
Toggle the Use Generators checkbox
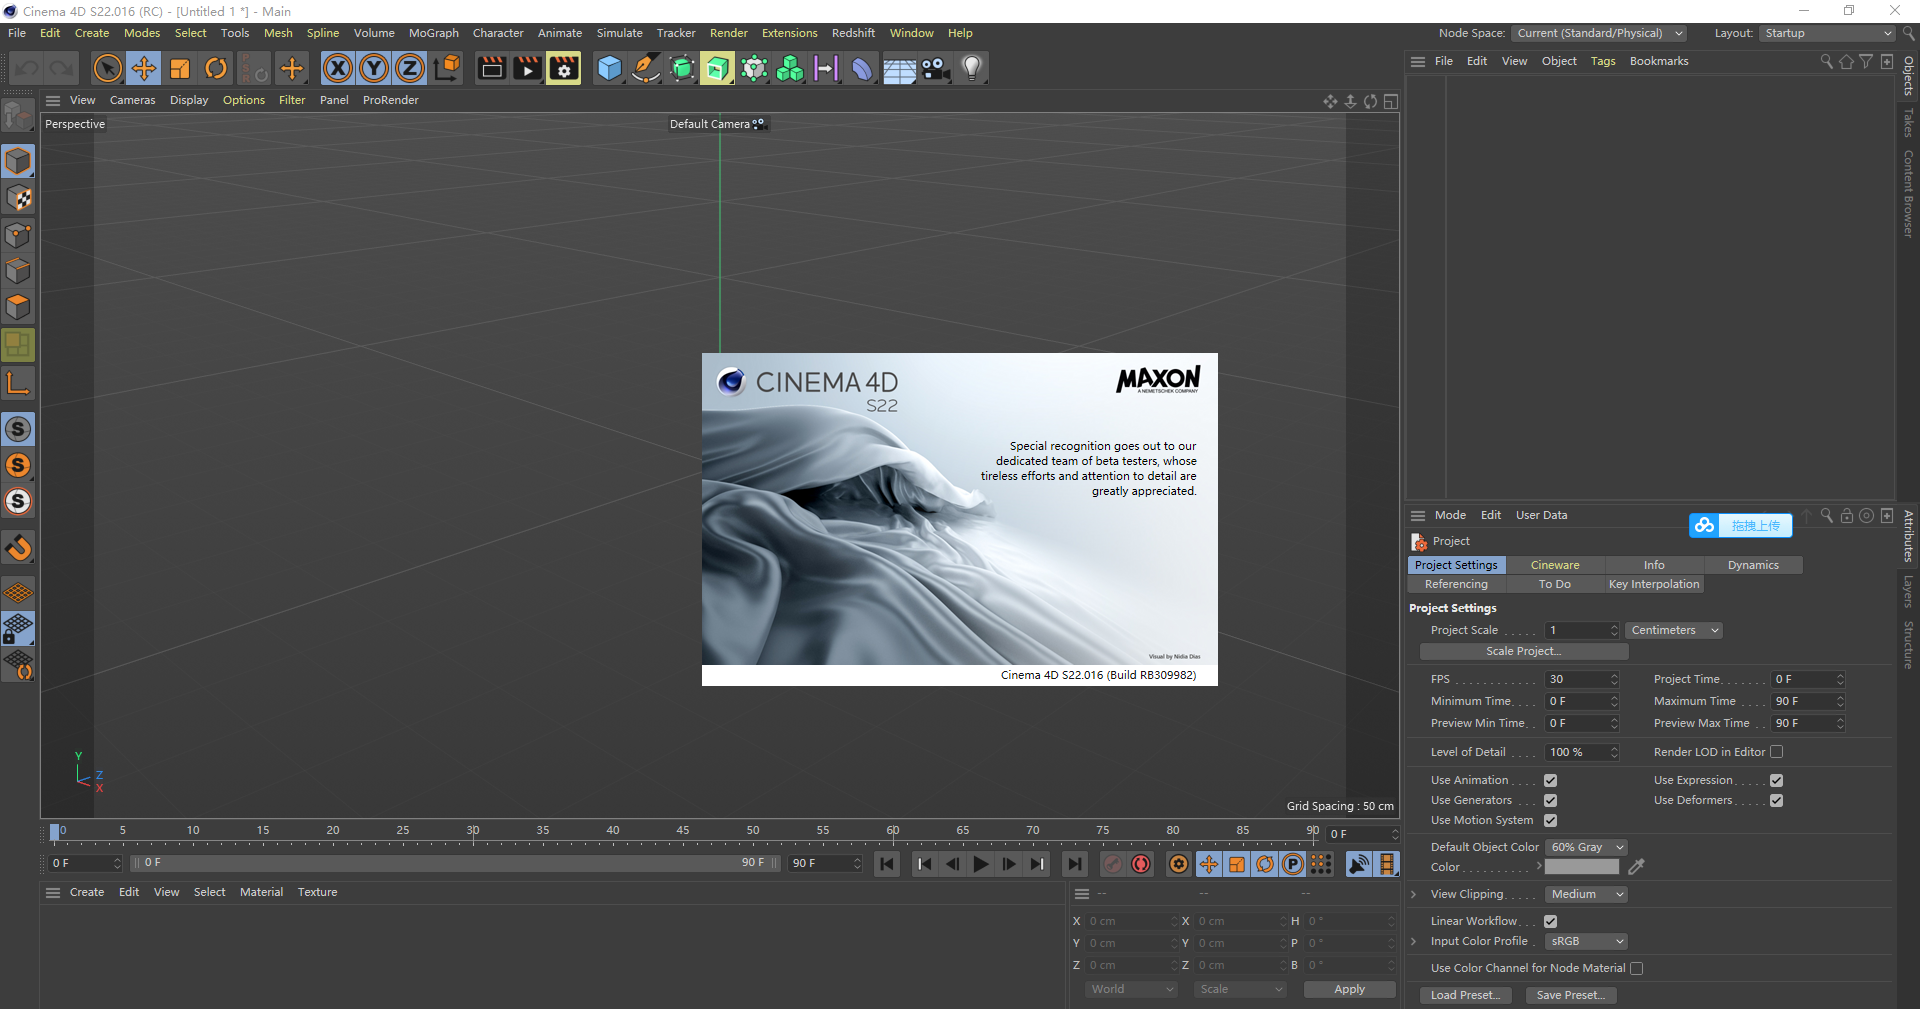point(1550,800)
